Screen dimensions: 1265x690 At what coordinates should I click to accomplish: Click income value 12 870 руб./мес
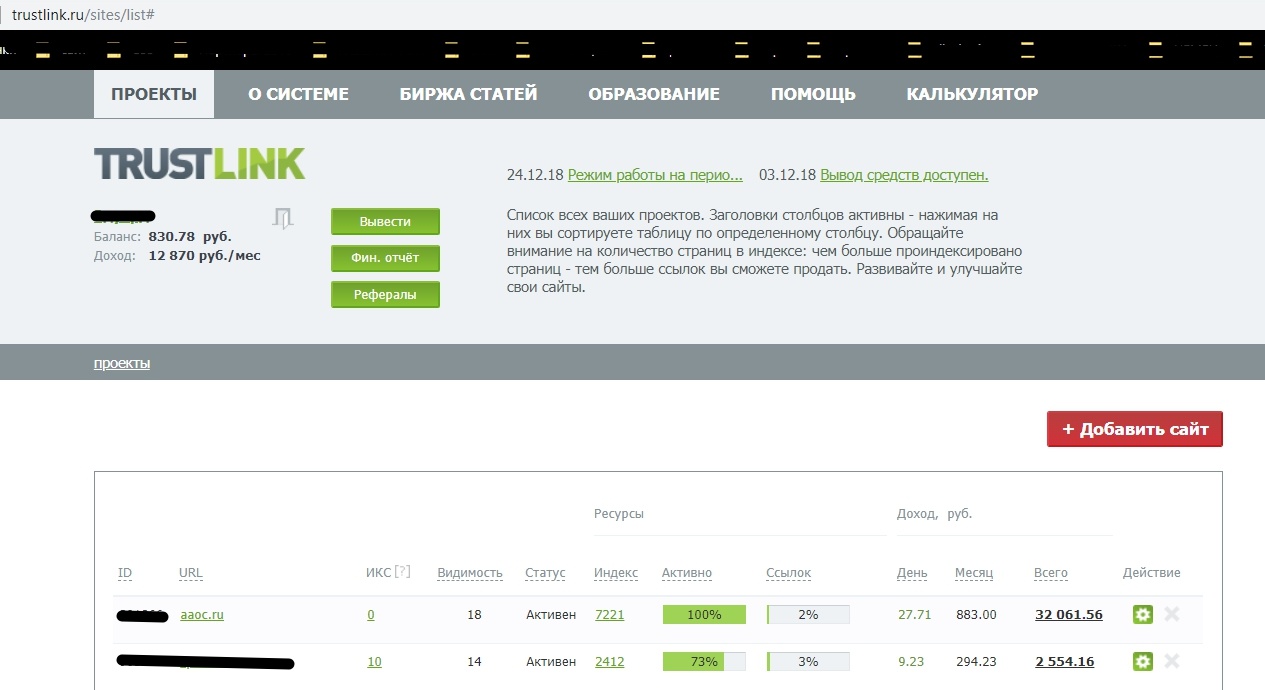(204, 256)
